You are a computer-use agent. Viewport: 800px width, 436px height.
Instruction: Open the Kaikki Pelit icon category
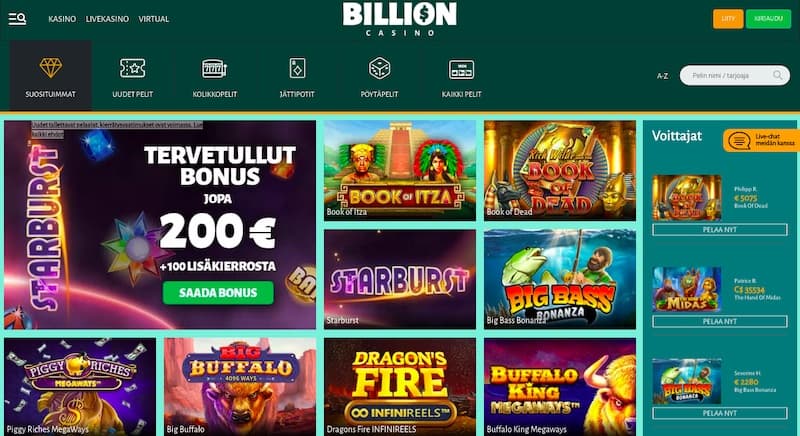[x=461, y=69]
